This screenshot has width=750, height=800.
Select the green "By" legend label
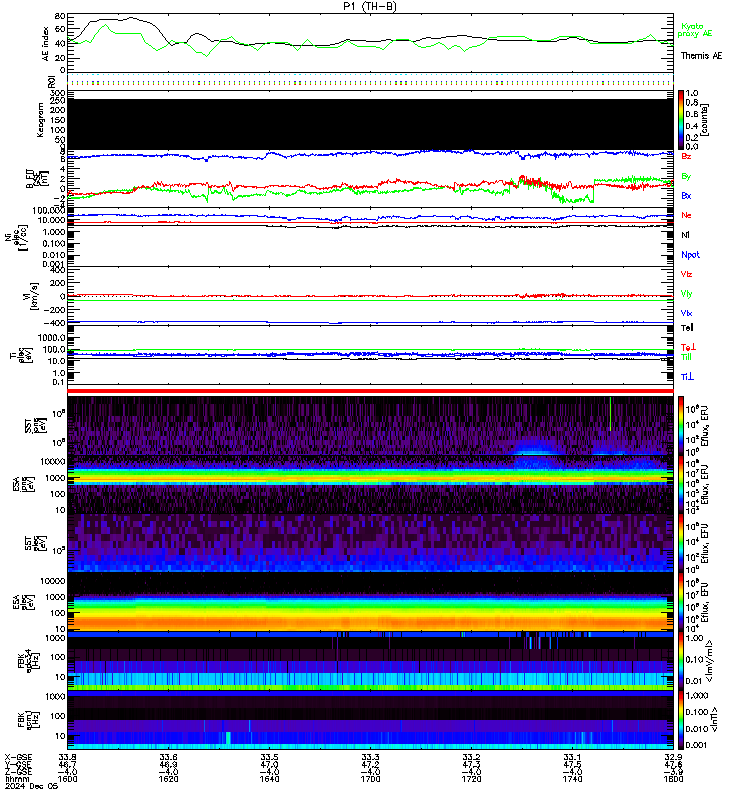click(x=686, y=176)
